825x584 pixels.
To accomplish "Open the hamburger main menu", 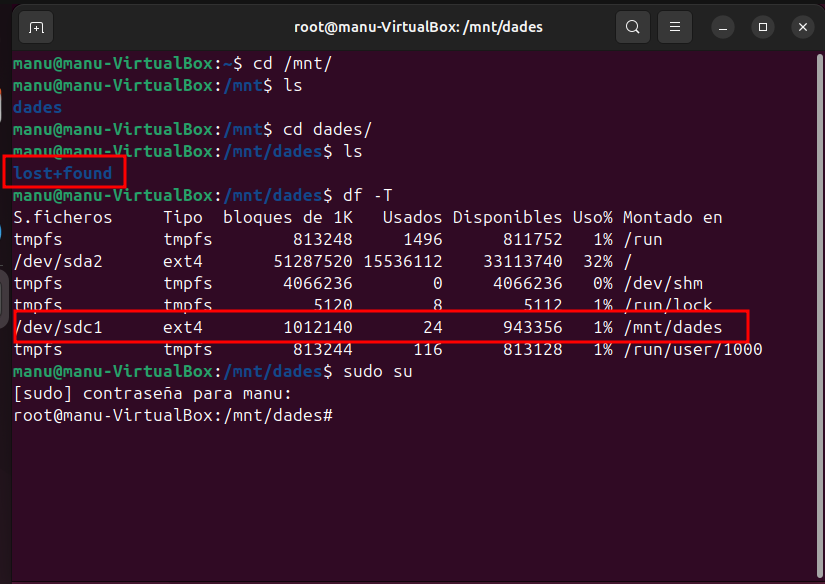I will click(x=675, y=27).
